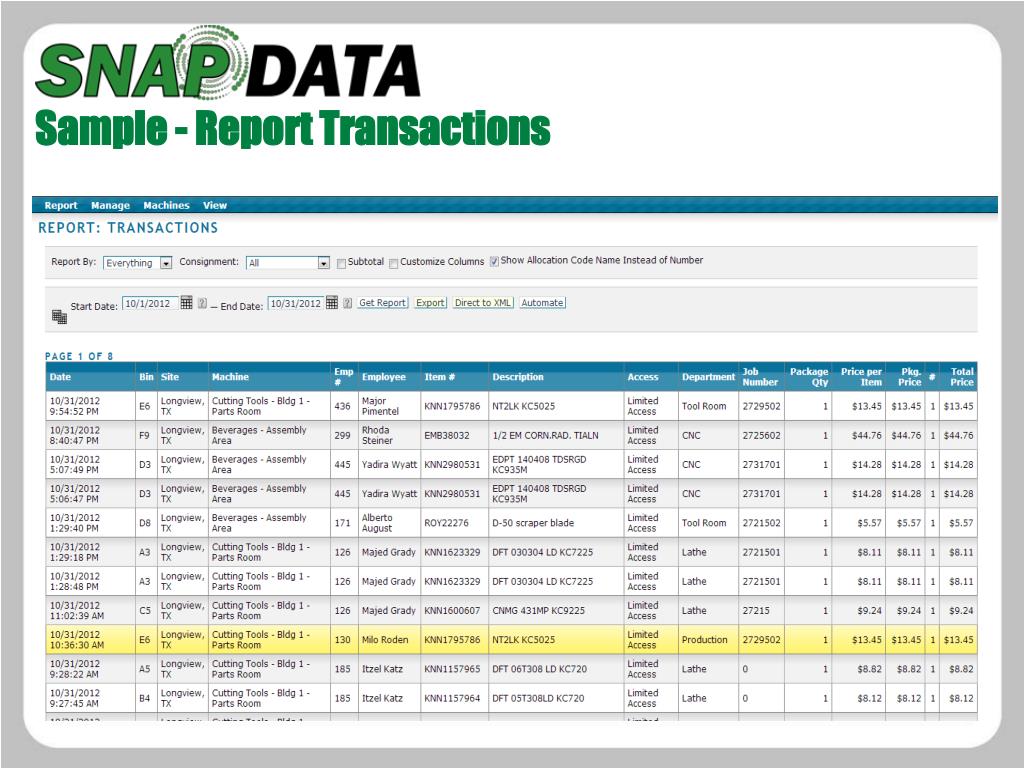Open the End Date calendar picker icon
Screen dimensions: 1024x768
point(332,302)
